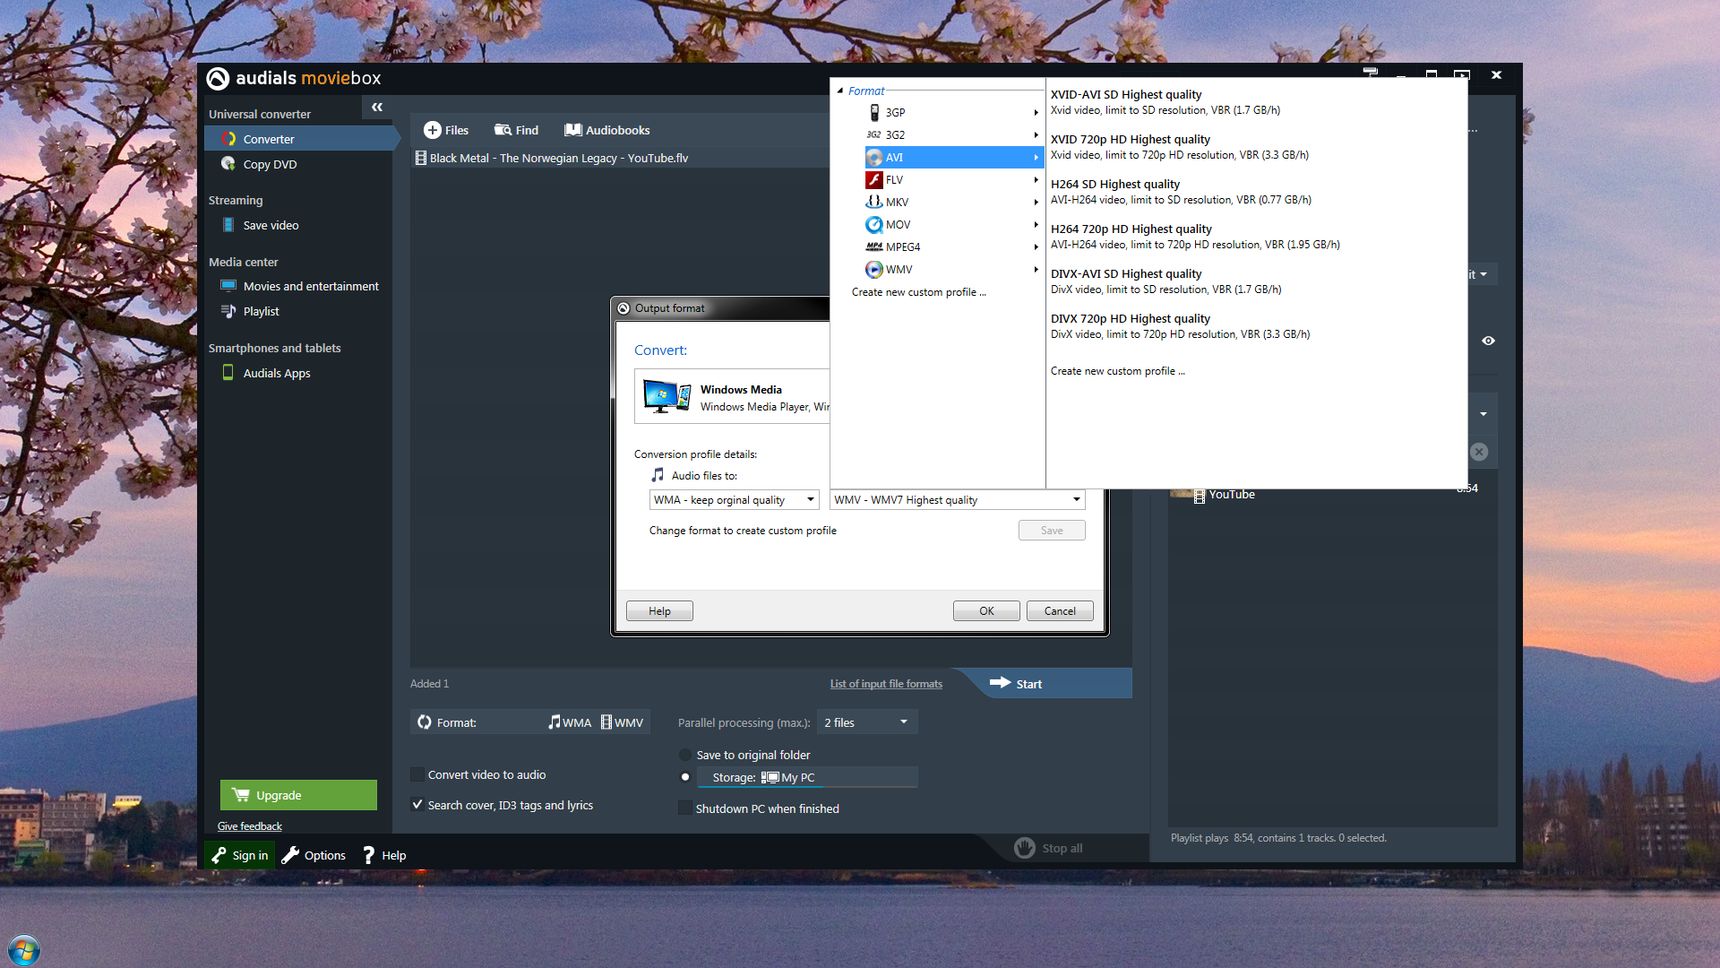Screen dimensions: 1720x968
Task: Click the Start conversion button
Action: pos(1045,683)
